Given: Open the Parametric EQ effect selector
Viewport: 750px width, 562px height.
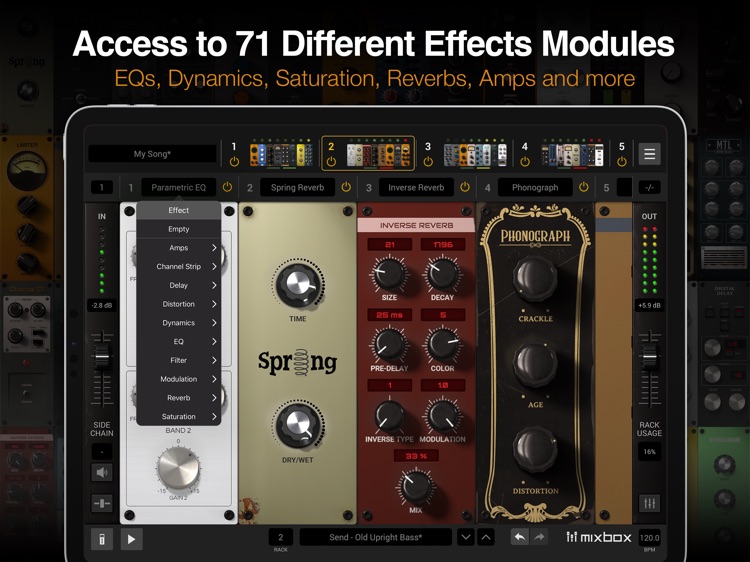Looking at the screenshot, I should point(178,187).
